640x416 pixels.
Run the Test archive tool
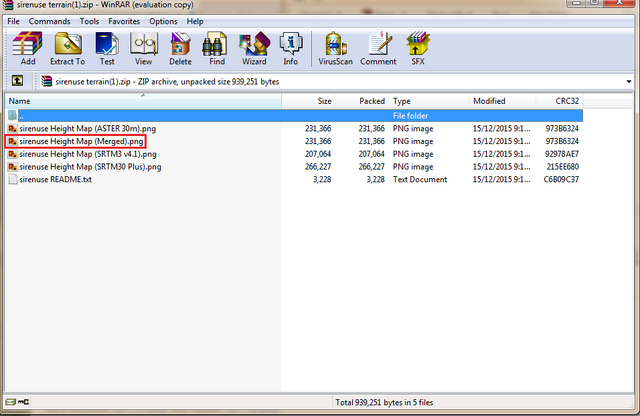pyautogui.click(x=107, y=49)
